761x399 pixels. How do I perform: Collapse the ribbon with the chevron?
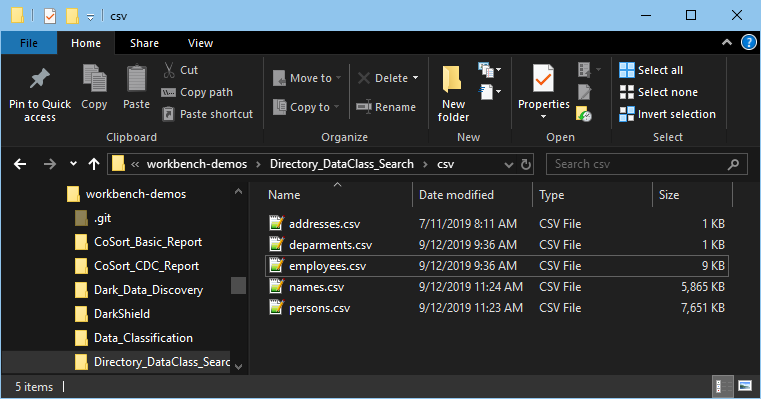[727, 43]
